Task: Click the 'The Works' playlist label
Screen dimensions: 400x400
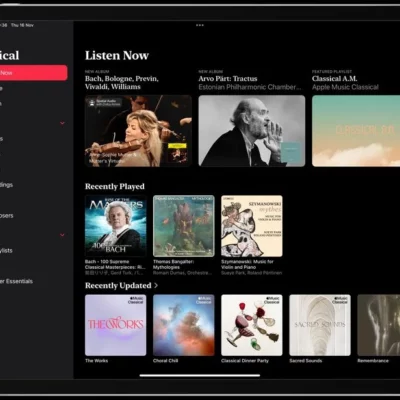Action: point(96,361)
